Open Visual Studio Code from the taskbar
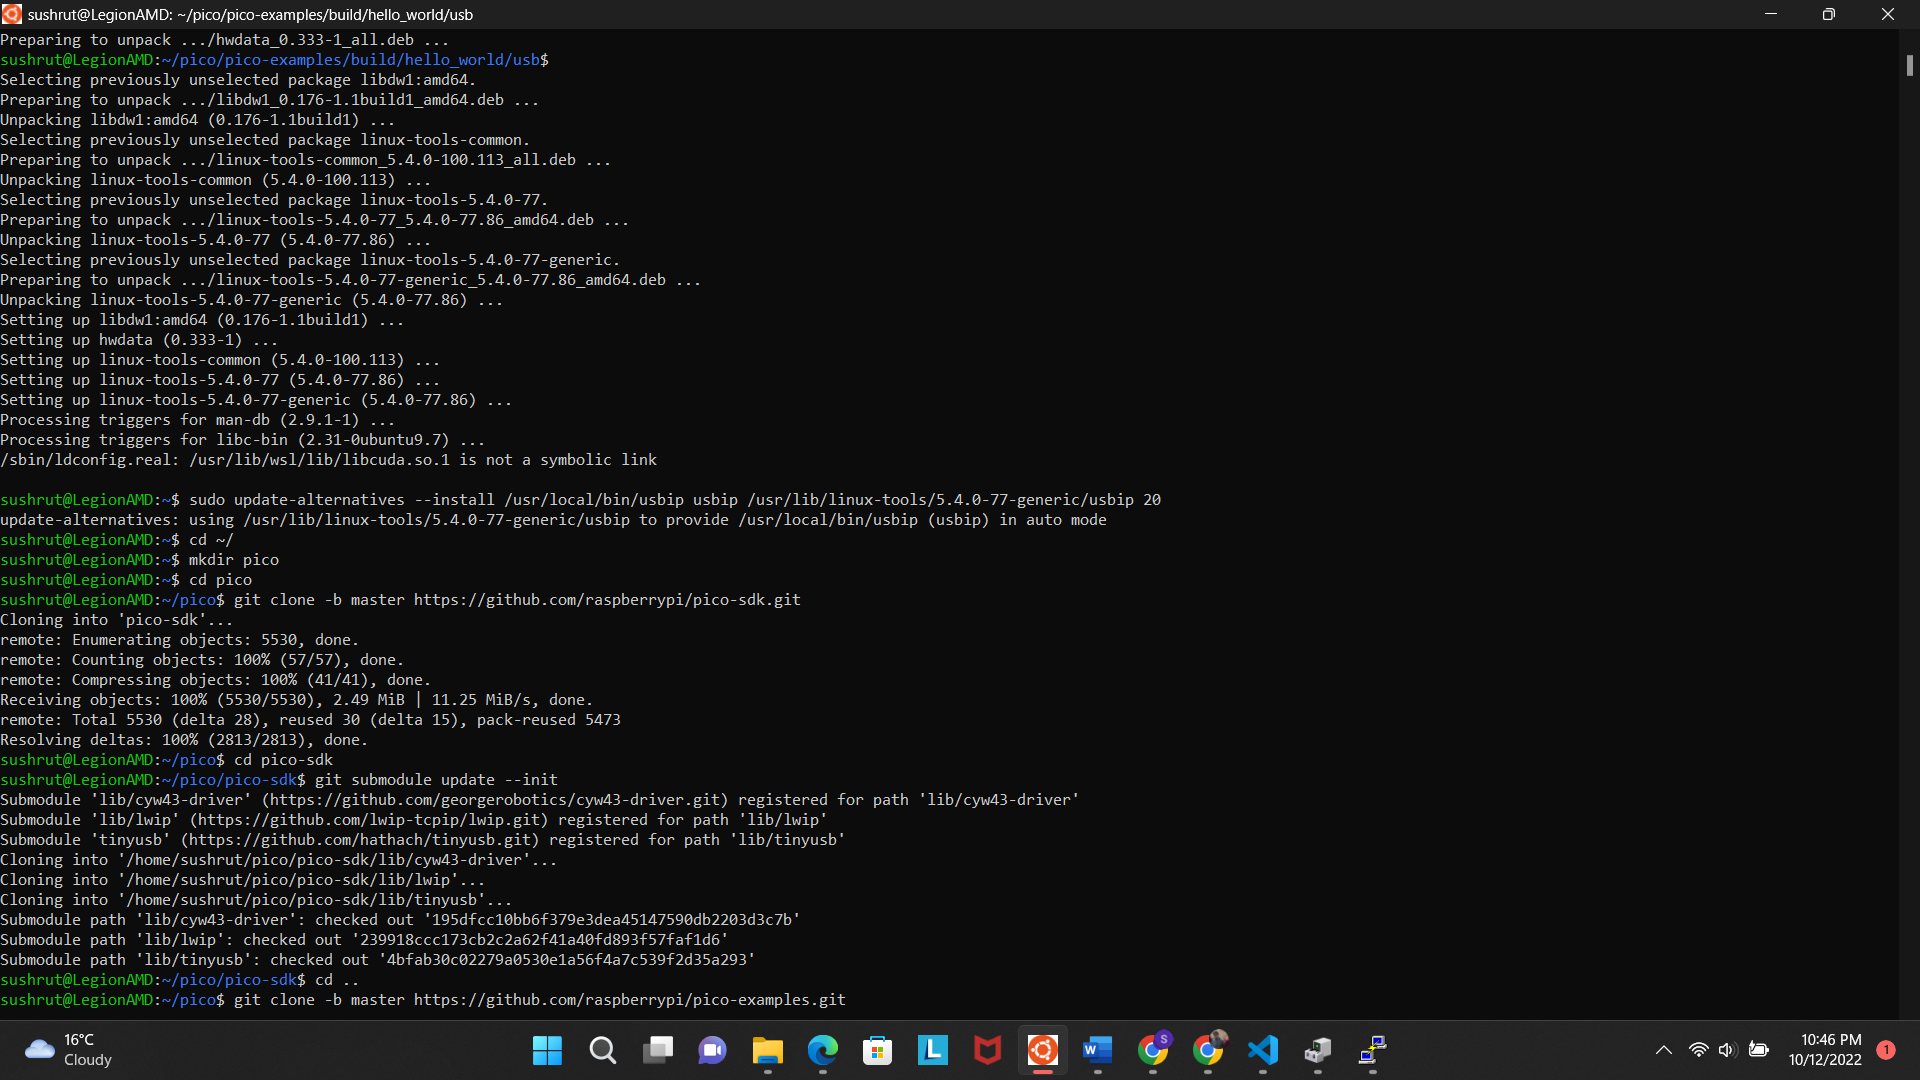 tap(1263, 1050)
